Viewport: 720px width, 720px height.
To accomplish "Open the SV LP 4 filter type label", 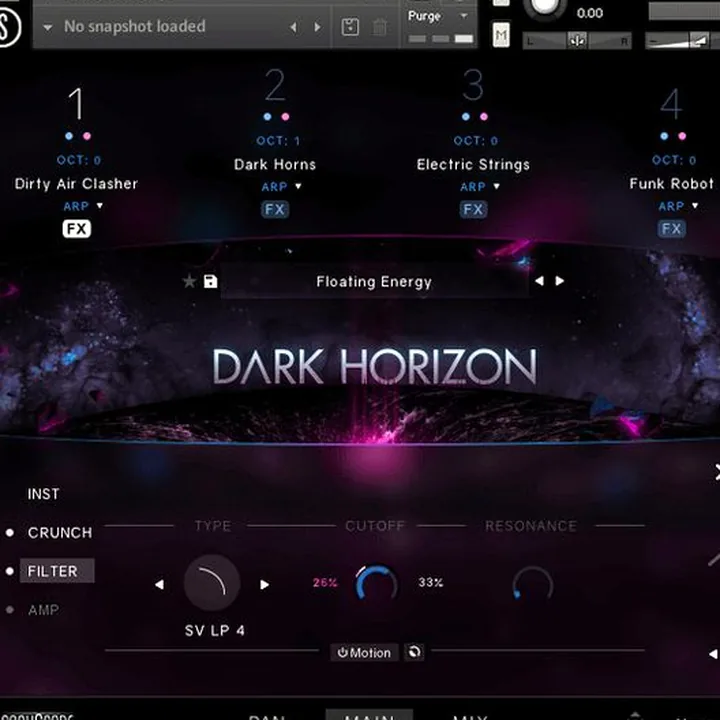I will click(214, 630).
